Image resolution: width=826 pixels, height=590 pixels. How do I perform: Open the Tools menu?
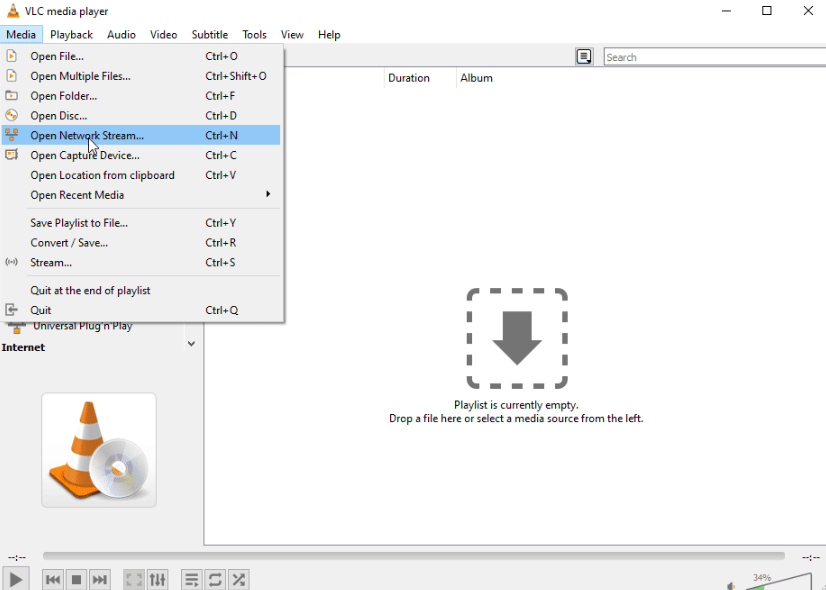(x=254, y=35)
